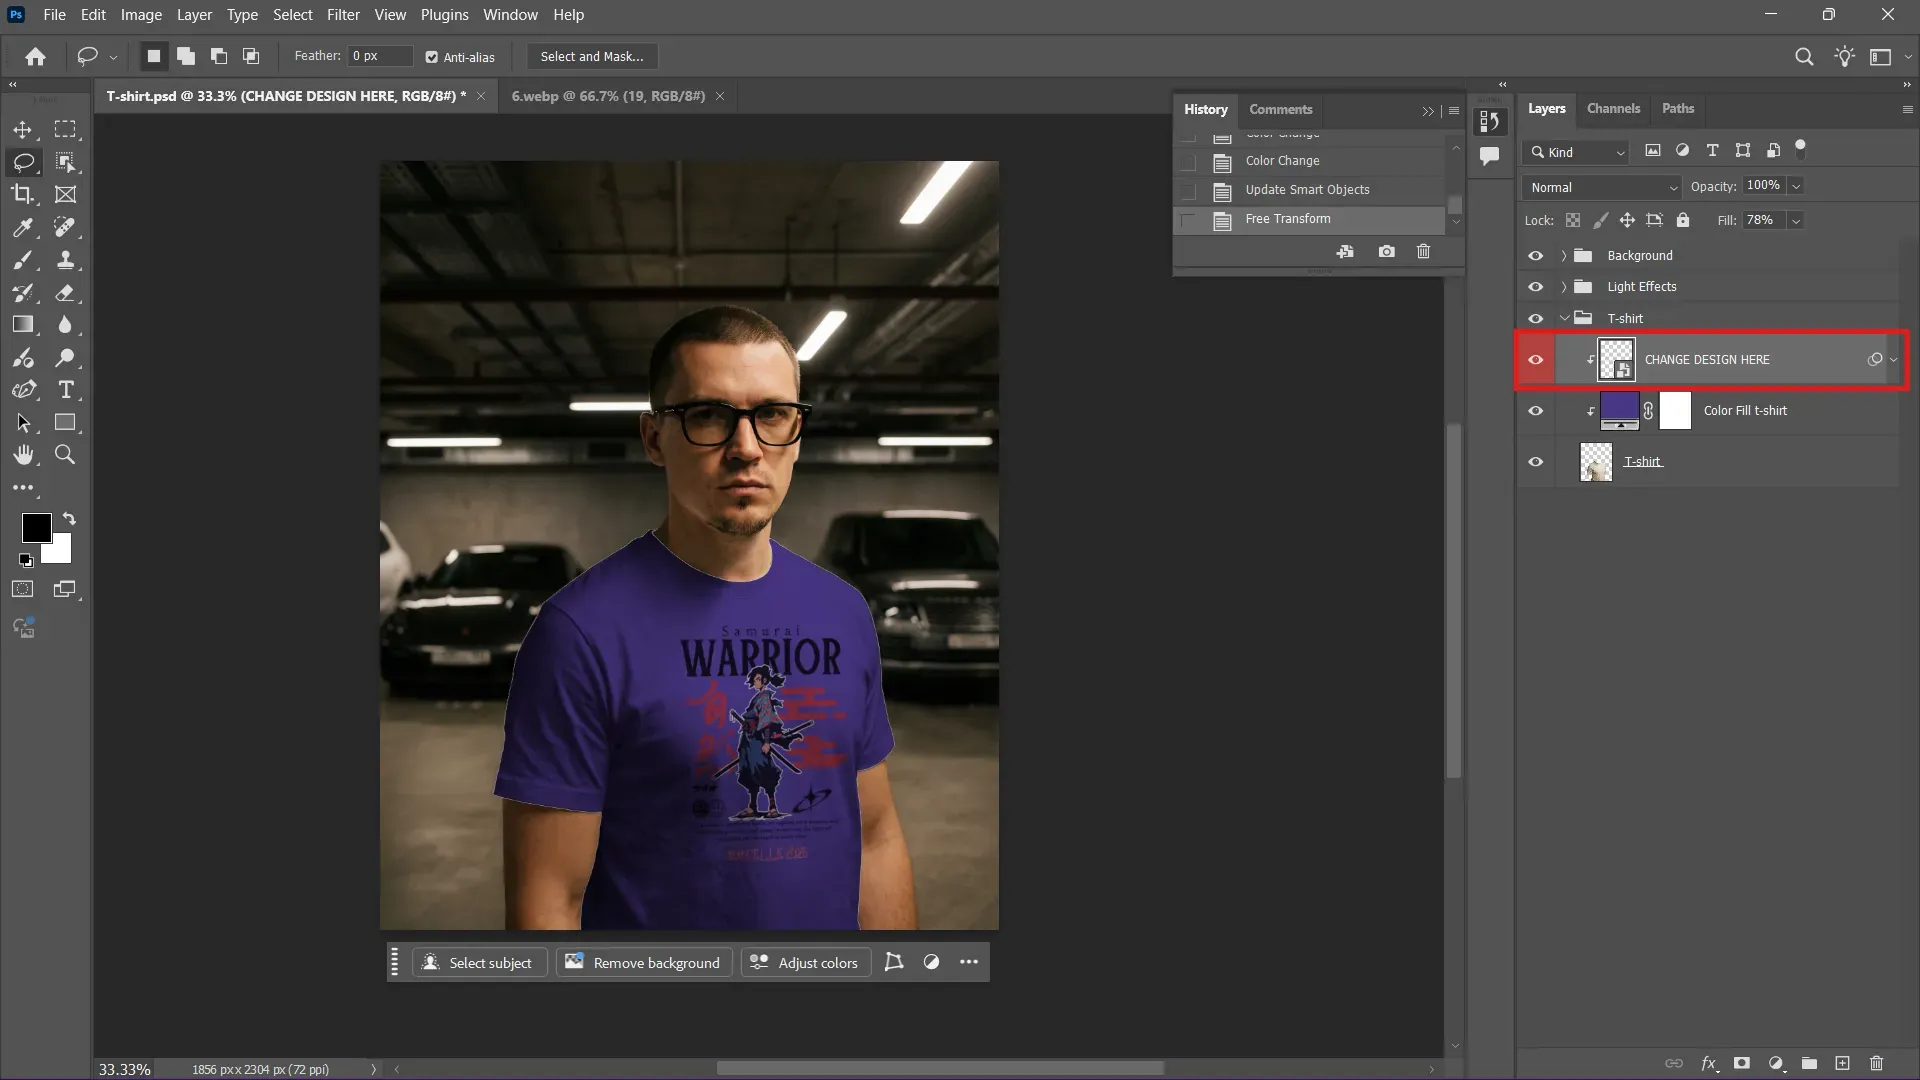
Task: Click the Remove background button
Action: (643, 962)
